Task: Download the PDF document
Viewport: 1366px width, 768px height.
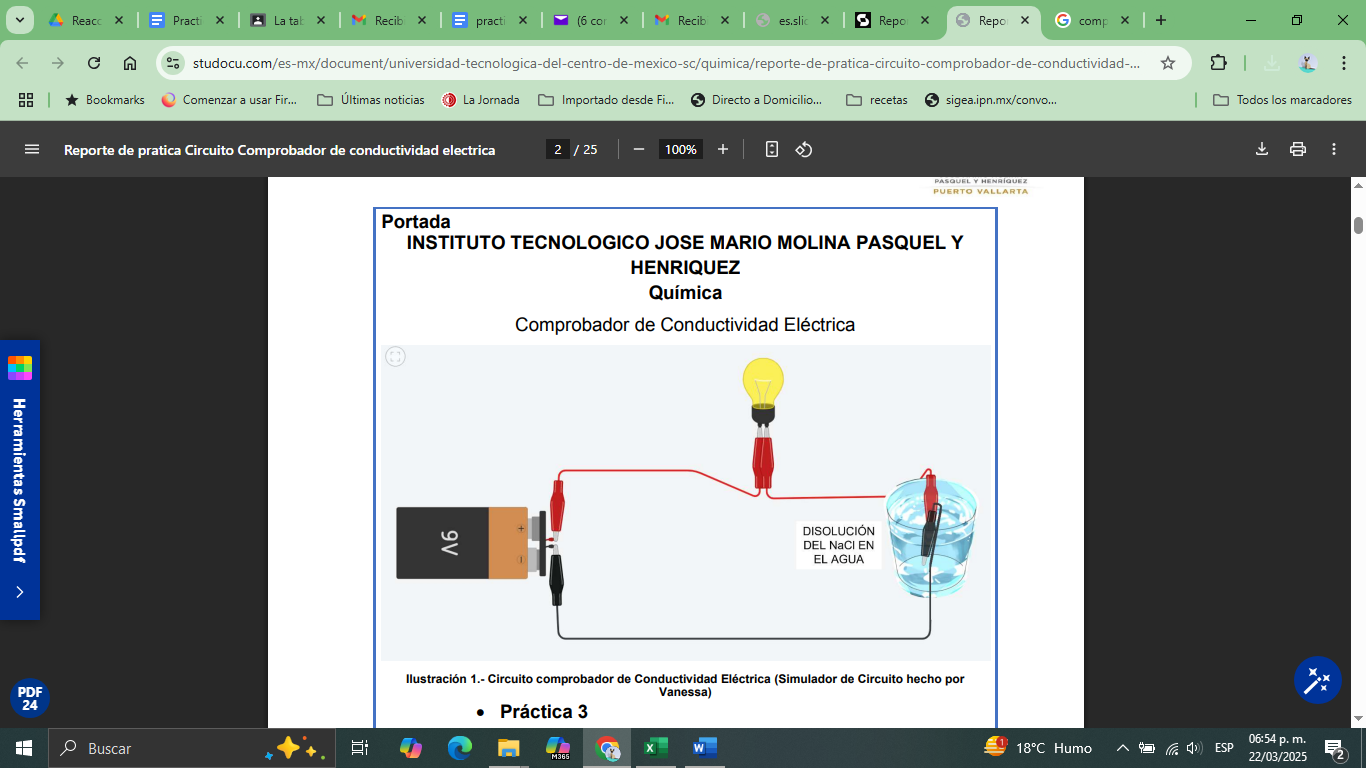Action: click(1262, 149)
